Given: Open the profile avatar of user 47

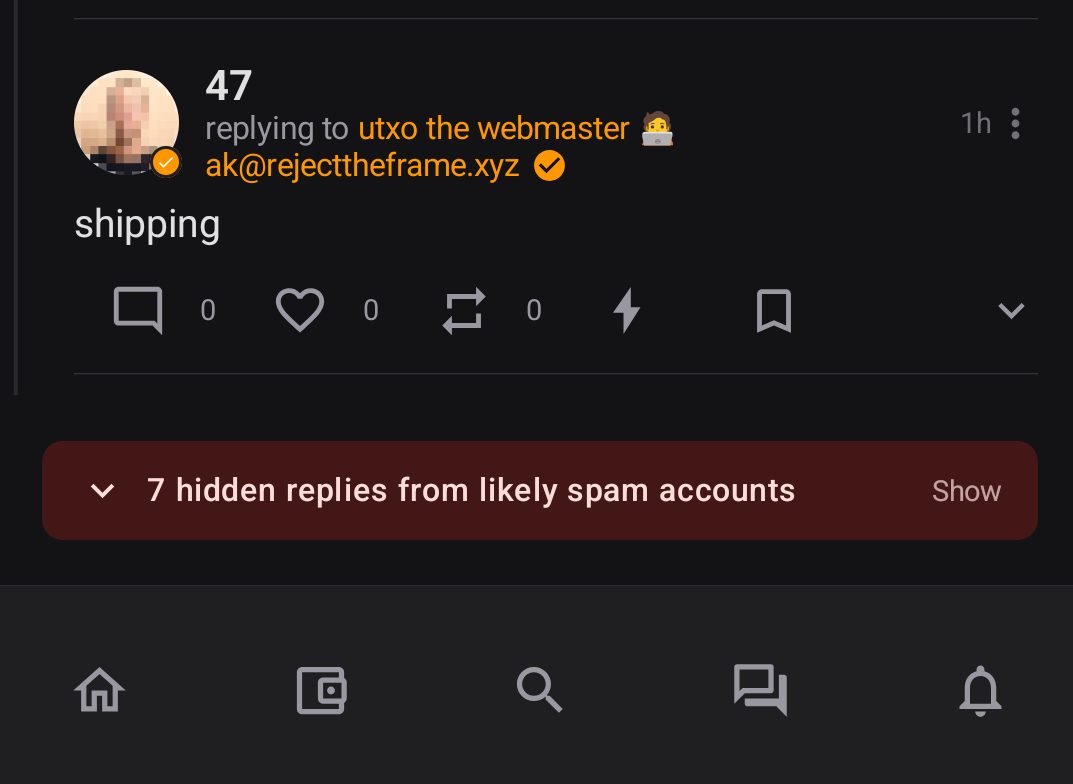Looking at the screenshot, I should 126,122.
